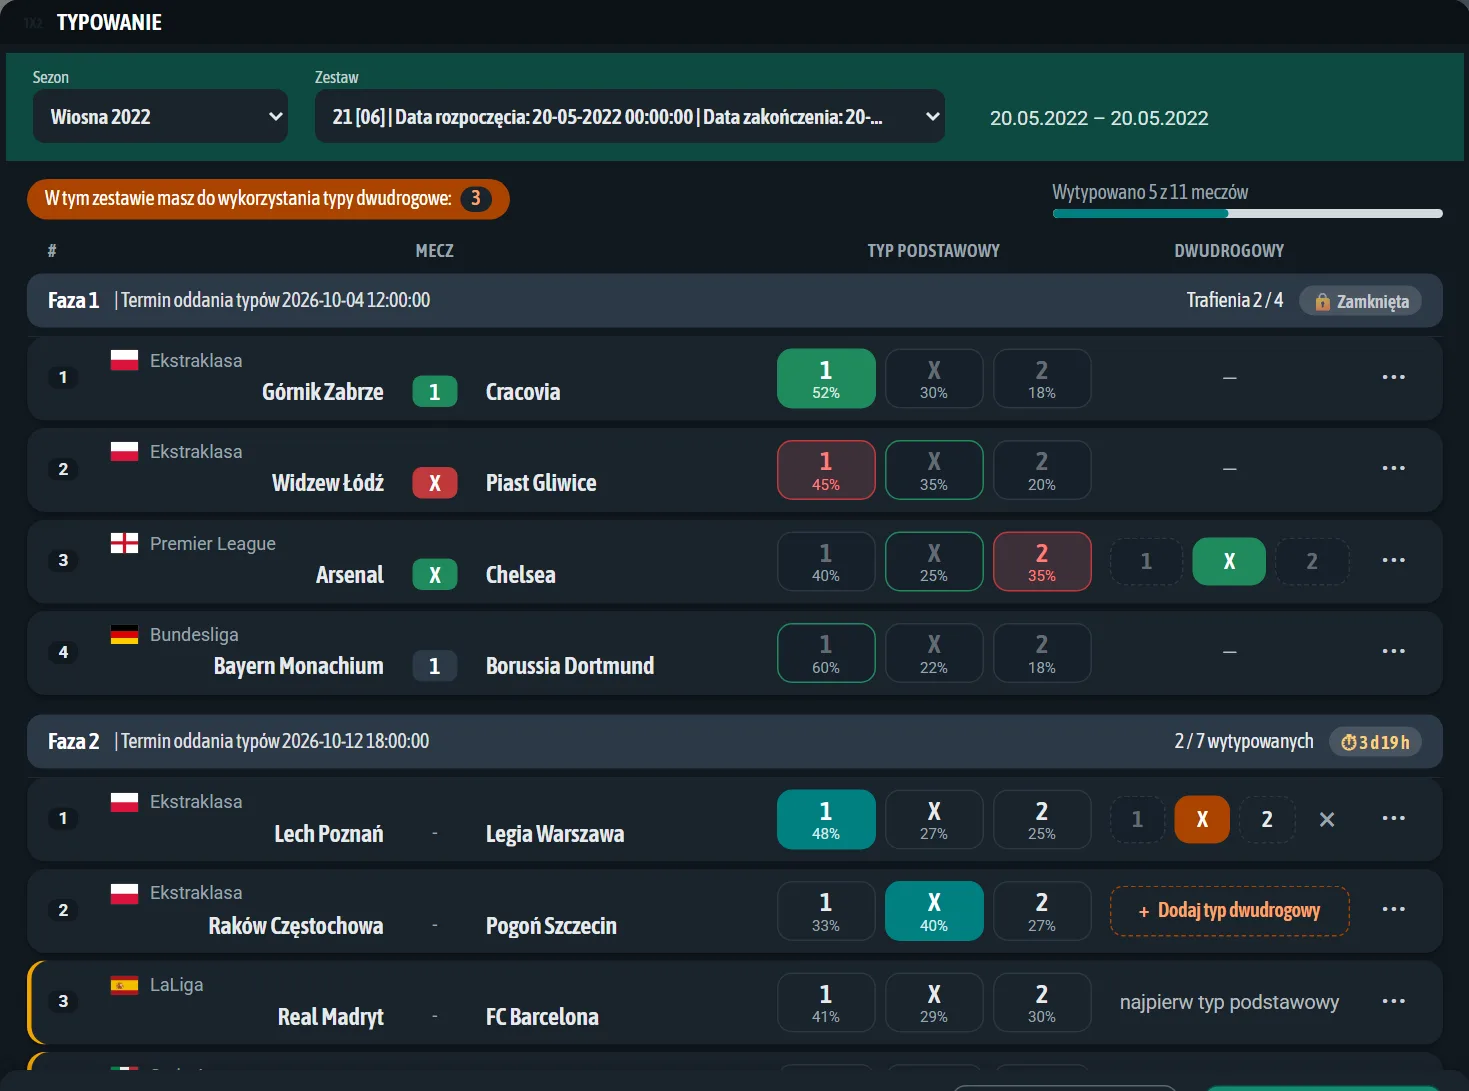Viewport: 1469px width, 1091px height.
Task: Open more options for Raków Częstochowa match
Action: click(x=1393, y=909)
